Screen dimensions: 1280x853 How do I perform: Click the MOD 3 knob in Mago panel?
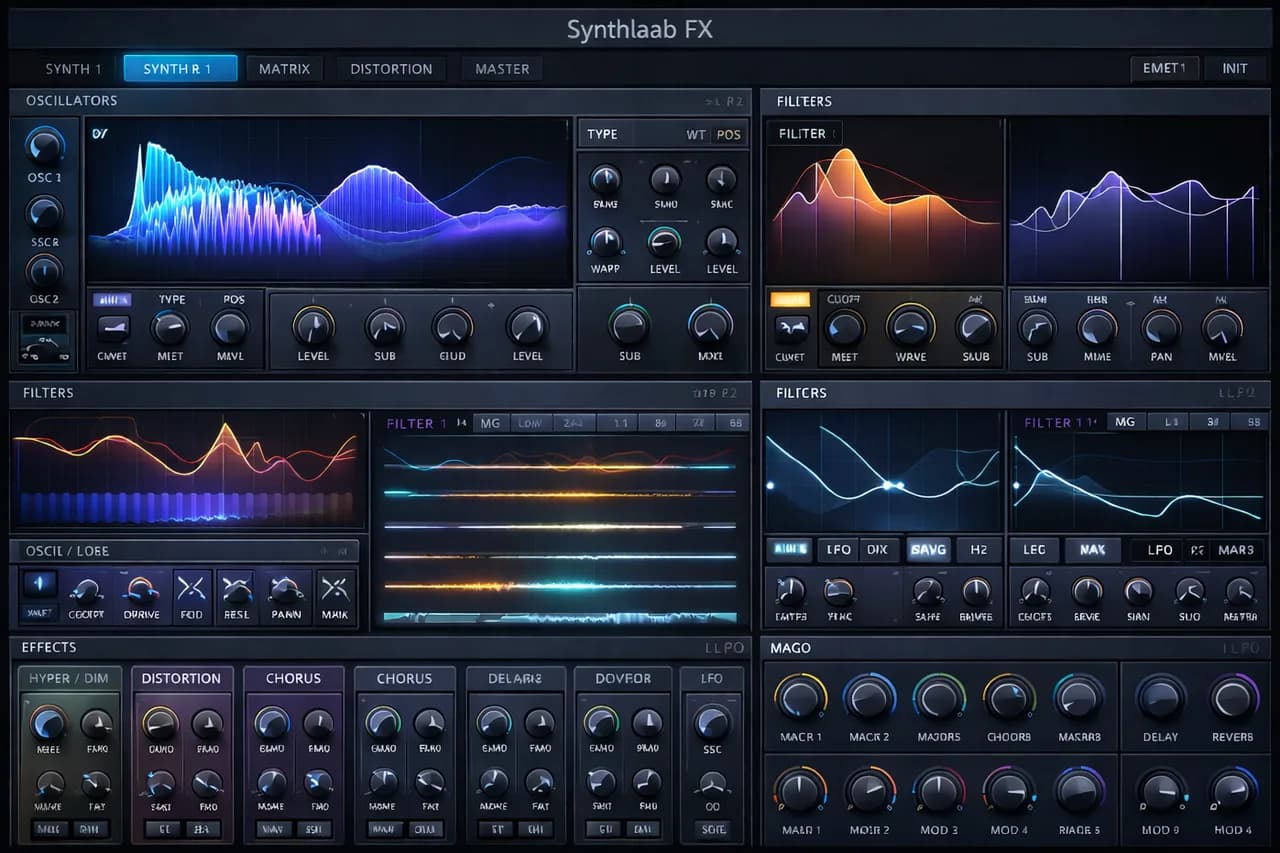click(939, 791)
